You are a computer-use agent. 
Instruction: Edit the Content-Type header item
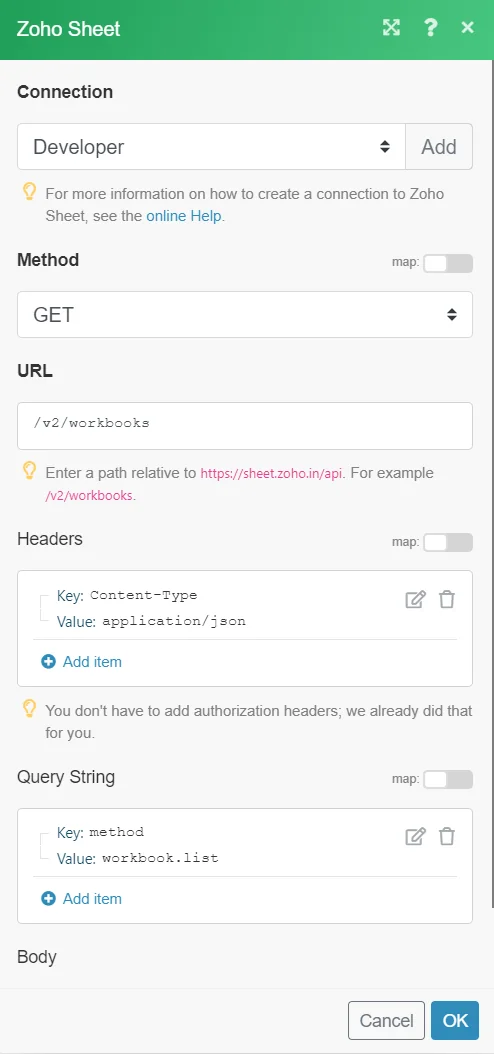coord(415,599)
